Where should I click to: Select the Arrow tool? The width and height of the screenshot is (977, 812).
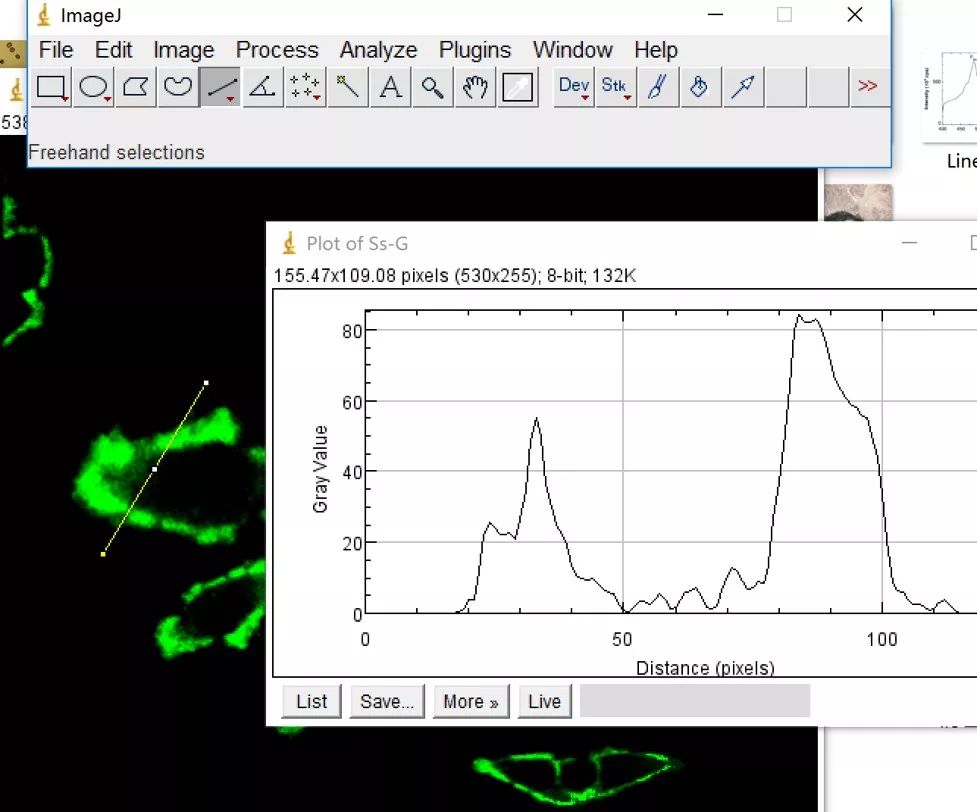coord(743,87)
